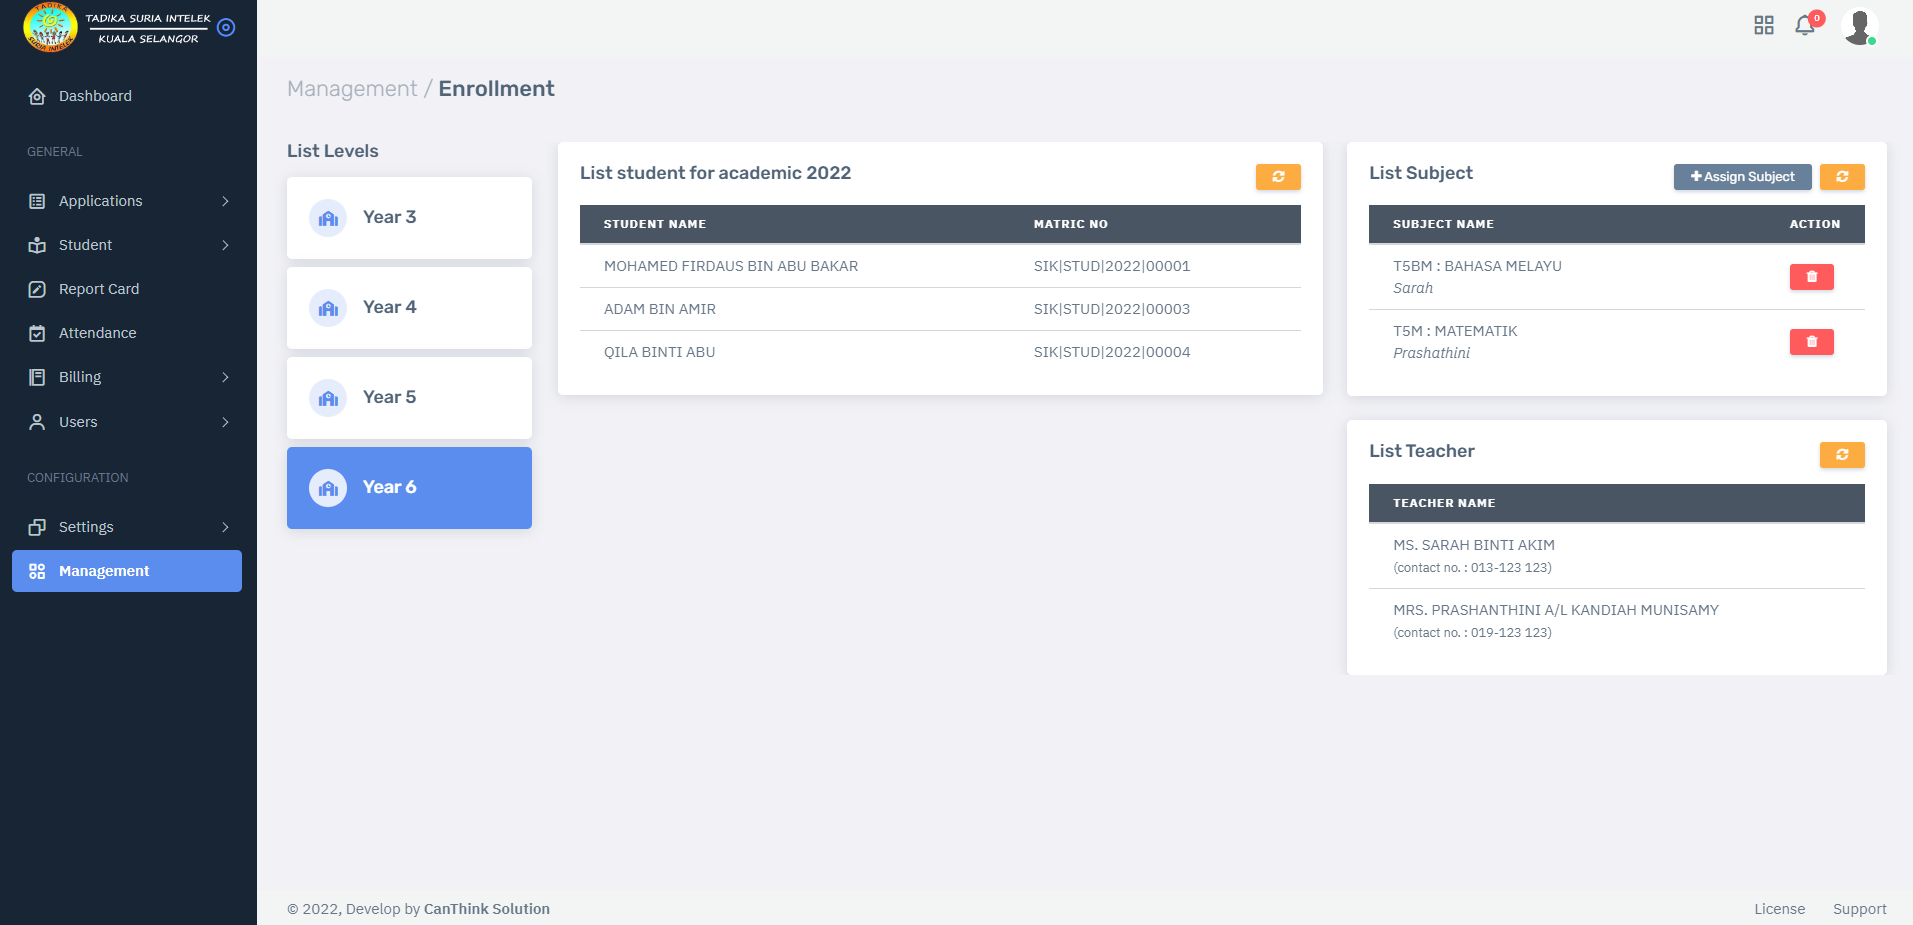This screenshot has height=925, width=1913.
Task: Expand the Settings submenu
Action: point(127,527)
